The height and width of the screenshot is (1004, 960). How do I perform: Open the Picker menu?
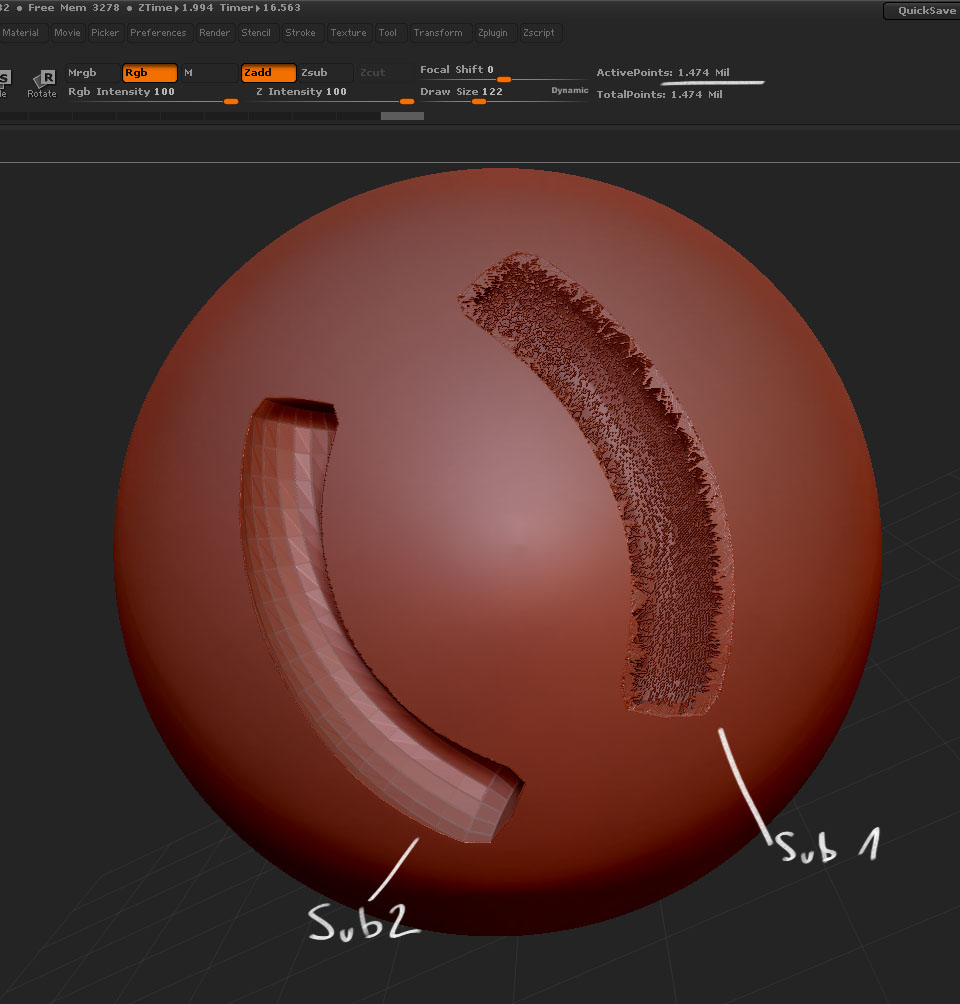[x=105, y=33]
